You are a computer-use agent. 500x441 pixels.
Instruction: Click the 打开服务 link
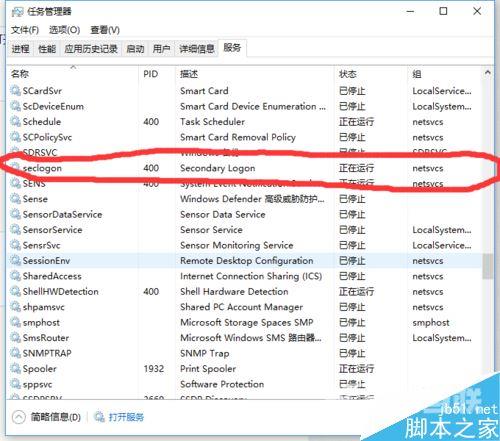[126, 417]
